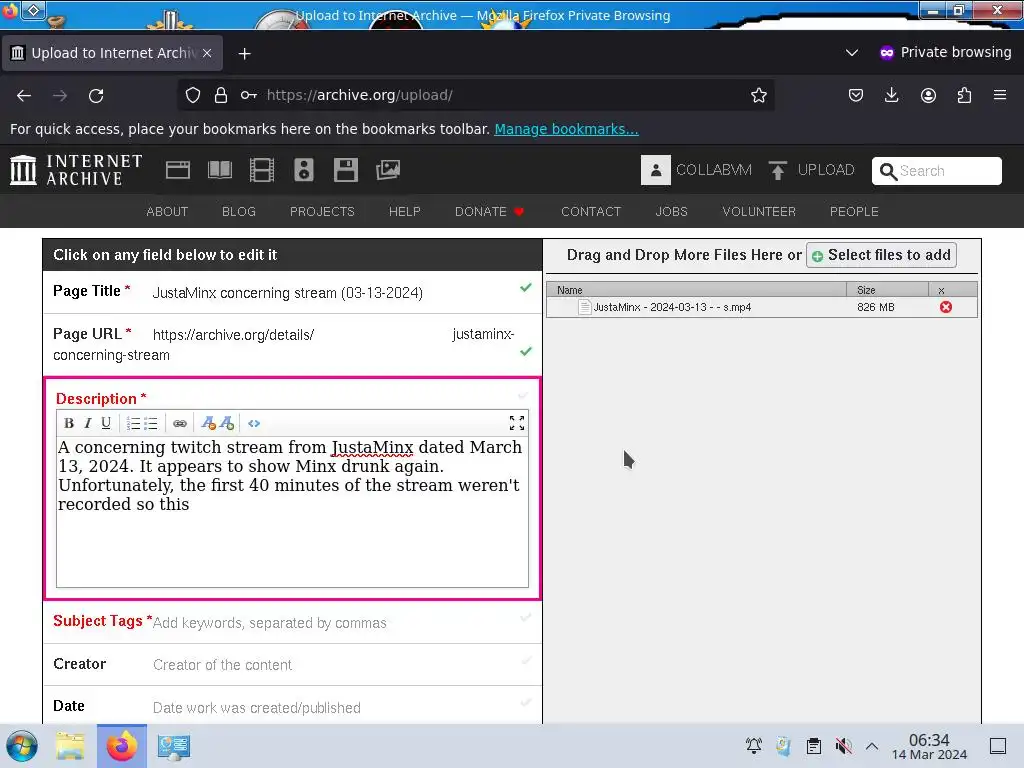Remove JustaMinx mp4 file from upload list
The height and width of the screenshot is (768, 1024).
[946, 307]
